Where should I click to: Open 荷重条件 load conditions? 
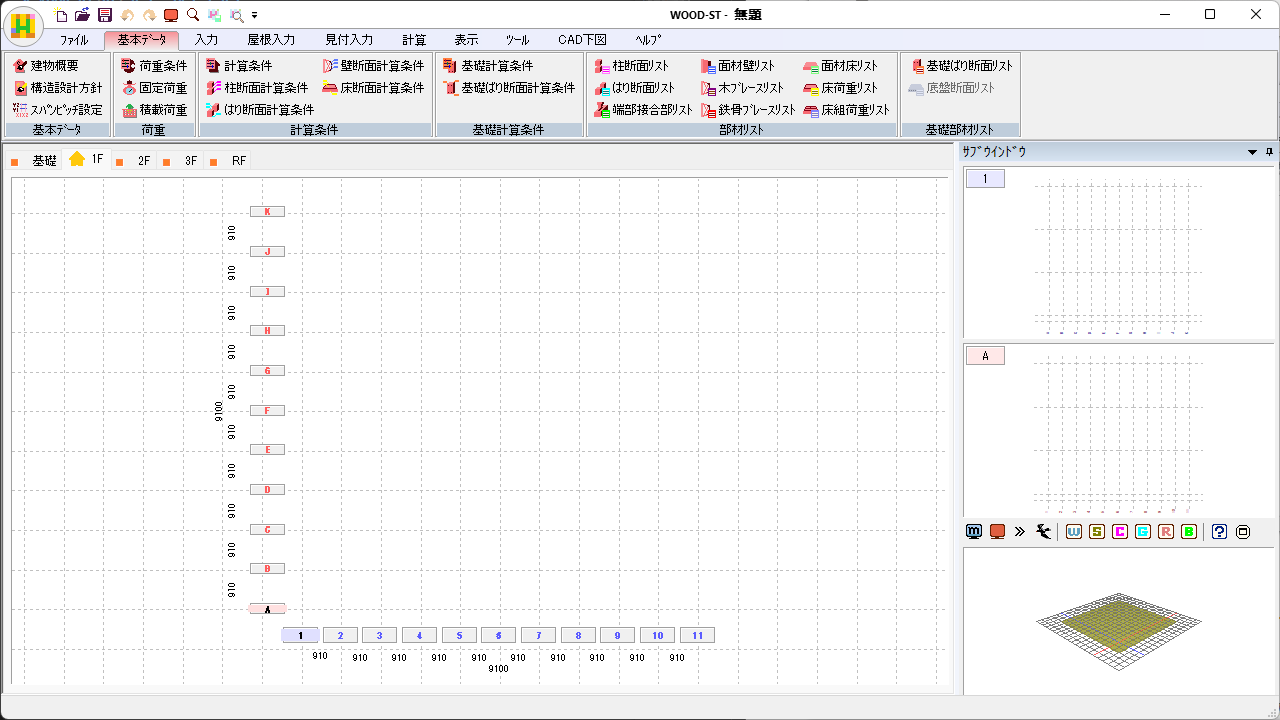coord(154,66)
